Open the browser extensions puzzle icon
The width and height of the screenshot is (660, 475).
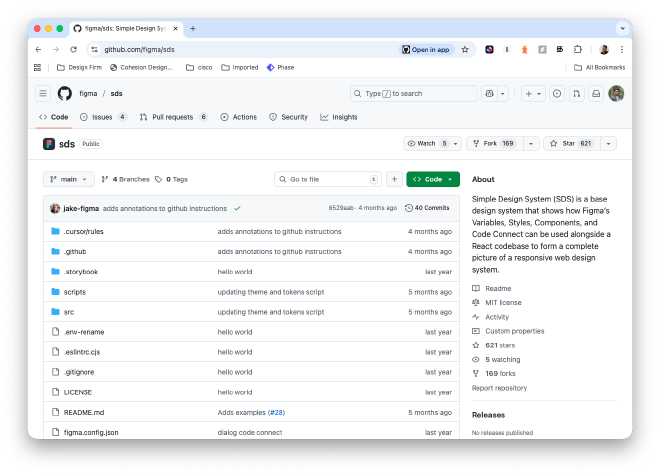578,50
